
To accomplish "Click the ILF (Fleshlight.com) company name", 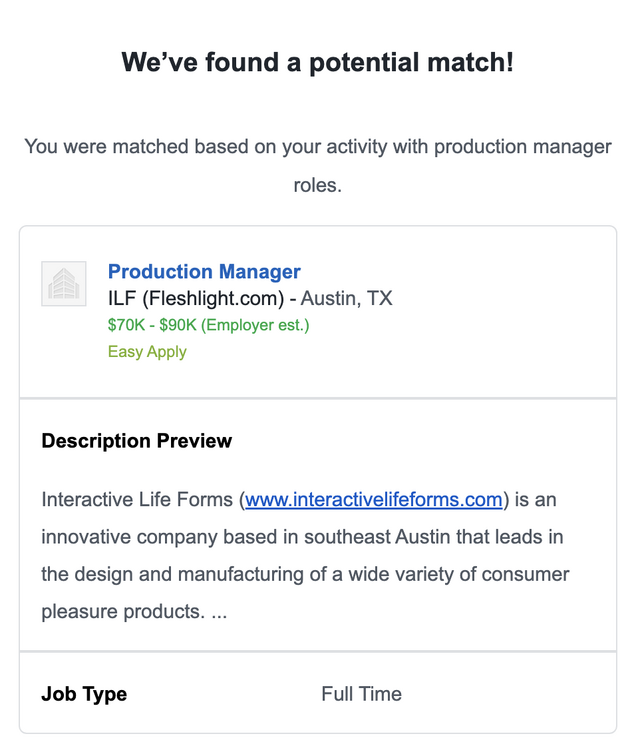I will click(x=198, y=298).
